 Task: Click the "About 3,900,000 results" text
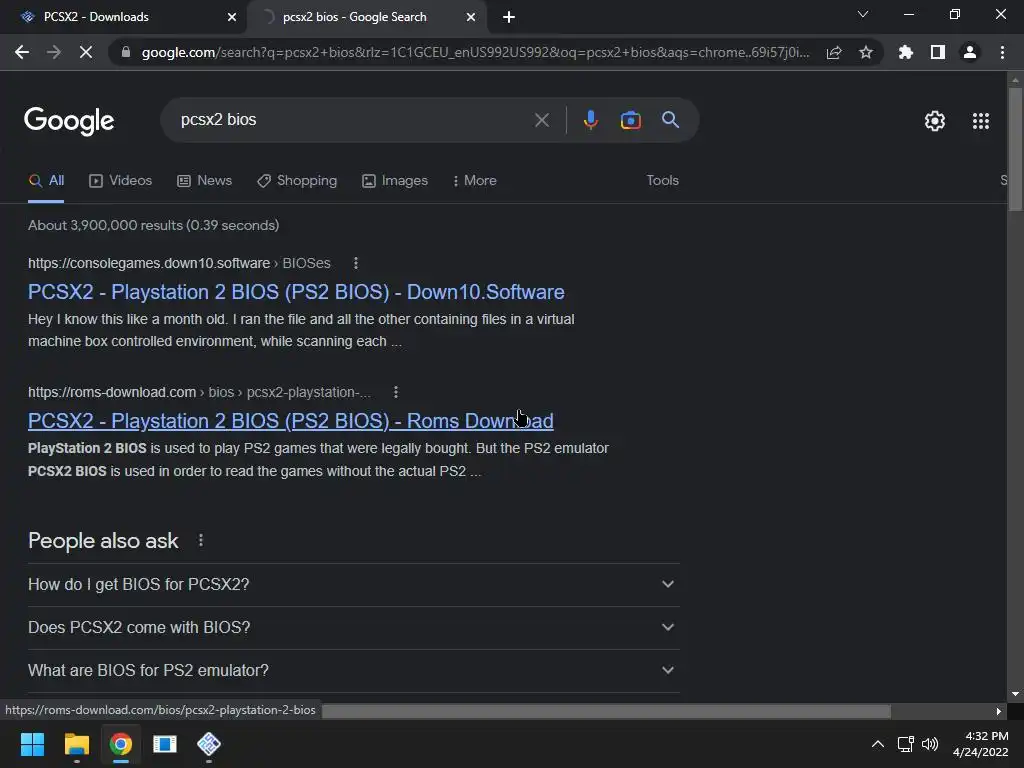(x=153, y=225)
